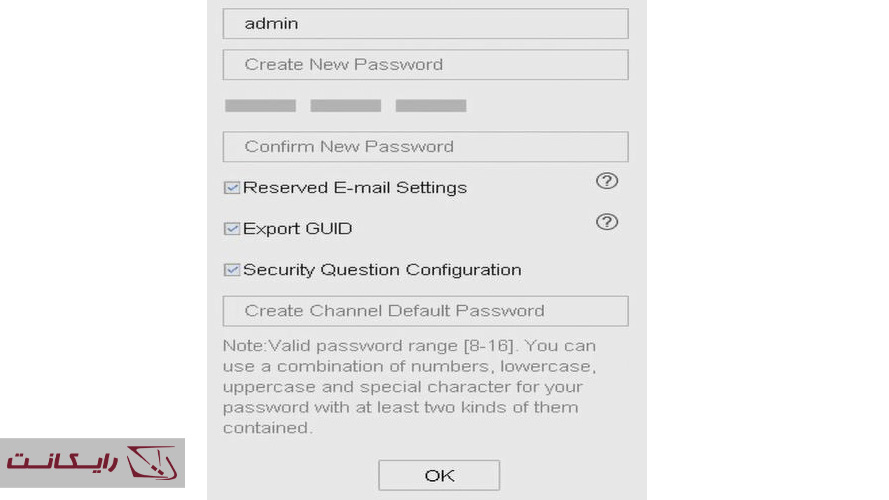Click the third password strength bar

[x=431, y=106]
